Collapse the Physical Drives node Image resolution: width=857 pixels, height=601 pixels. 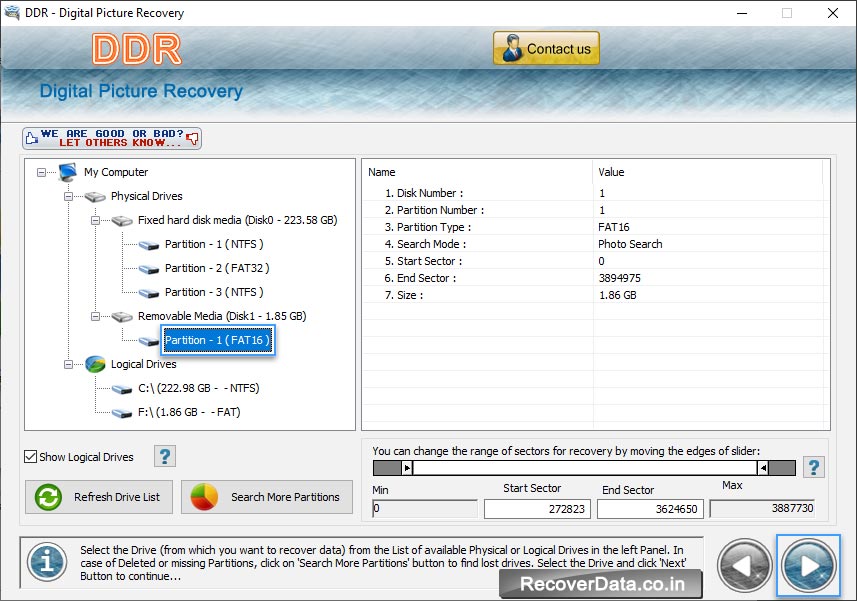pos(68,197)
